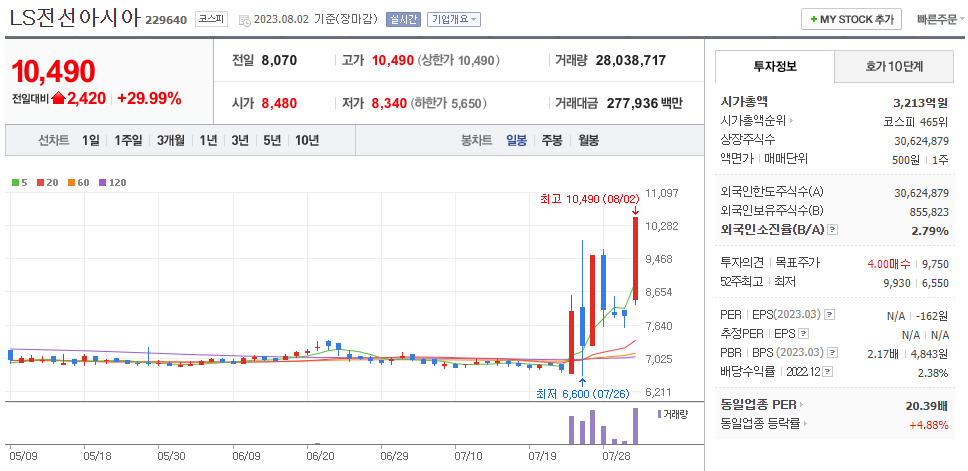Click the +29.99% change percentage

tap(149, 98)
